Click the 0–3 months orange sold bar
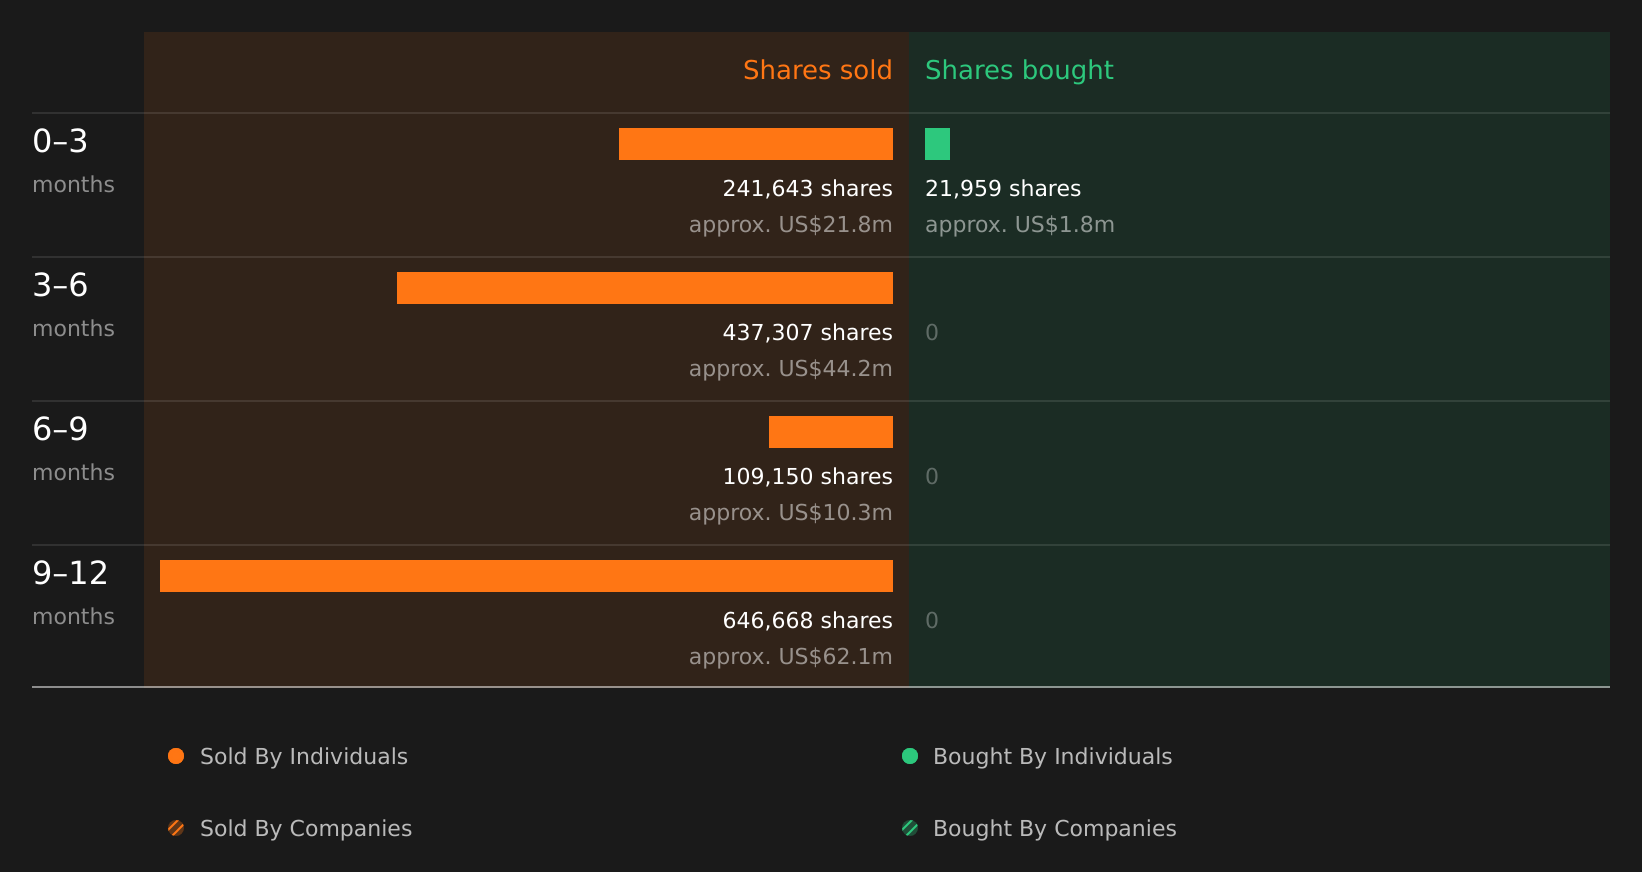 [756, 144]
